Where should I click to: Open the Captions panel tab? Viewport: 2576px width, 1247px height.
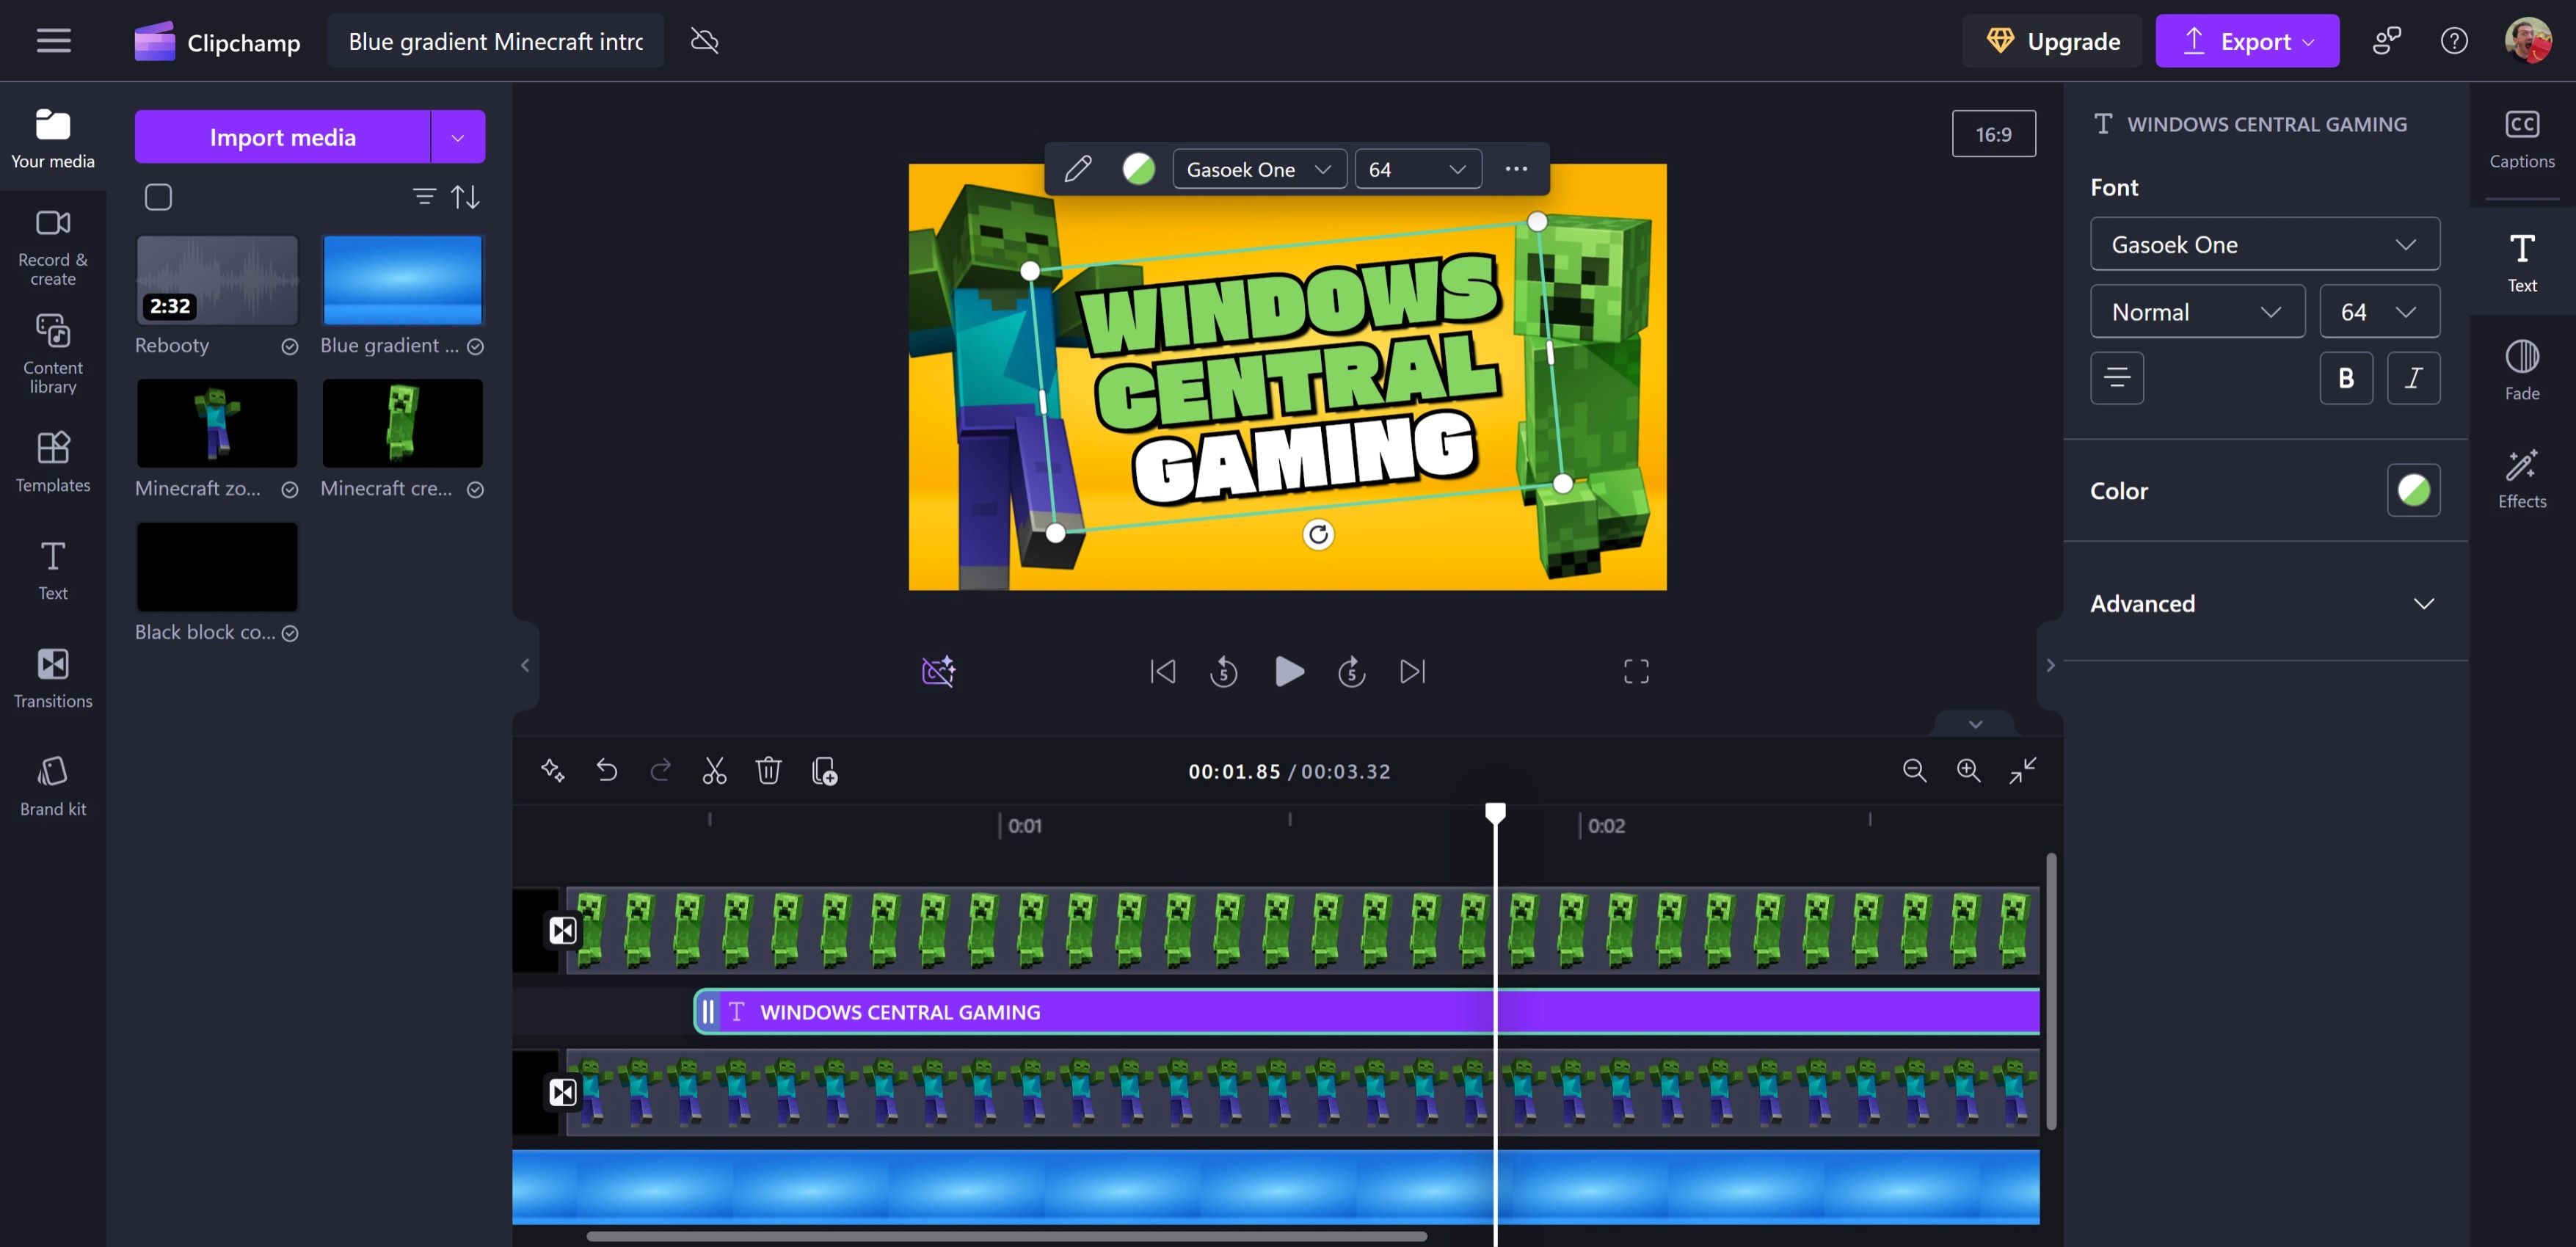tap(2522, 139)
